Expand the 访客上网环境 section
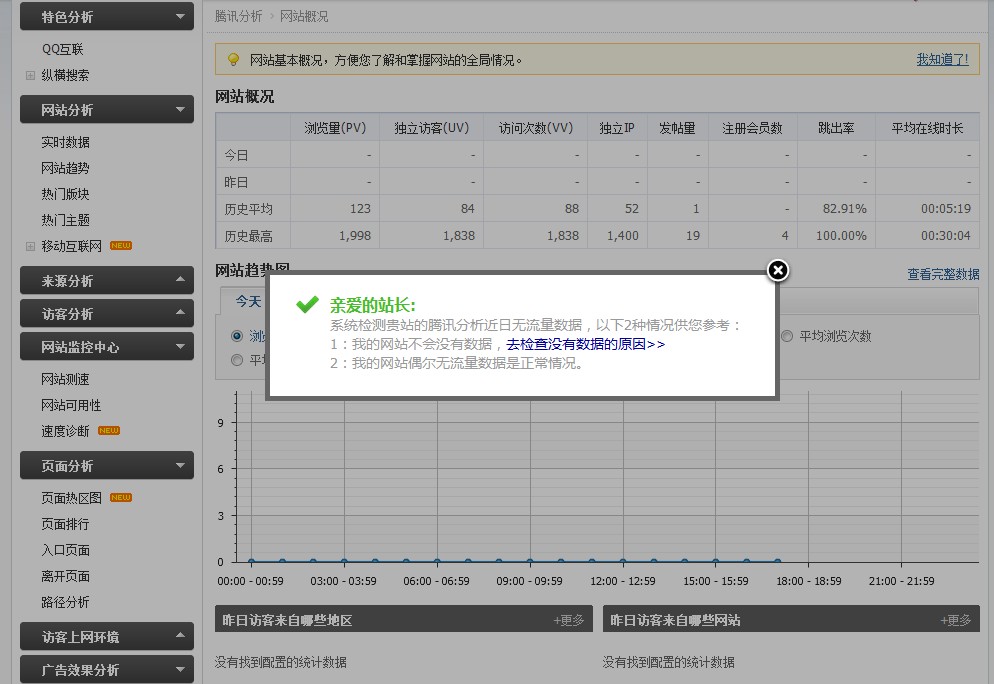The height and width of the screenshot is (684, 994). click(x=106, y=636)
